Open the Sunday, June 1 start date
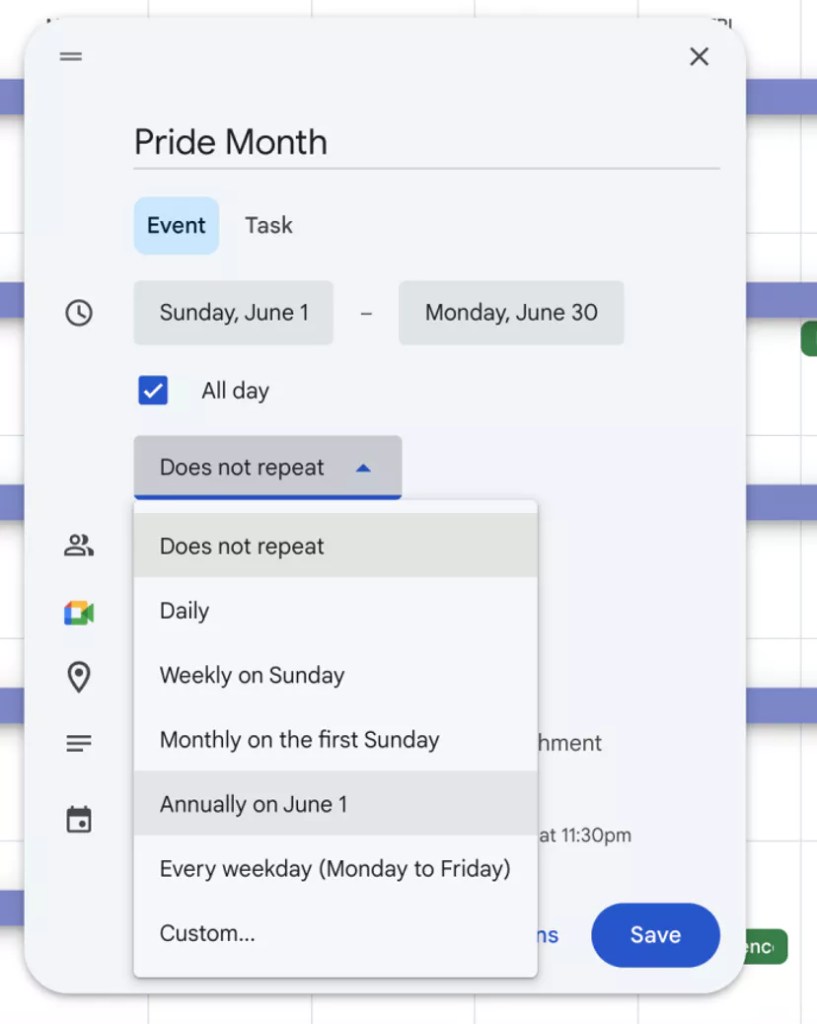Screen dimensions: 817x1024 pyautogui.click(x=234, y=313)
